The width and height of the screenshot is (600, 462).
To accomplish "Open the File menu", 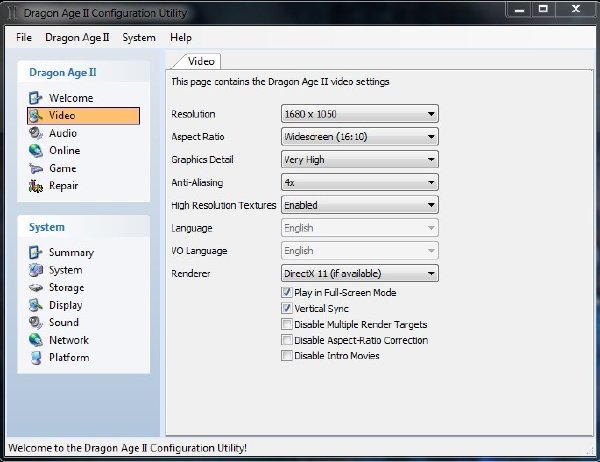I will [x=24, y=38].
